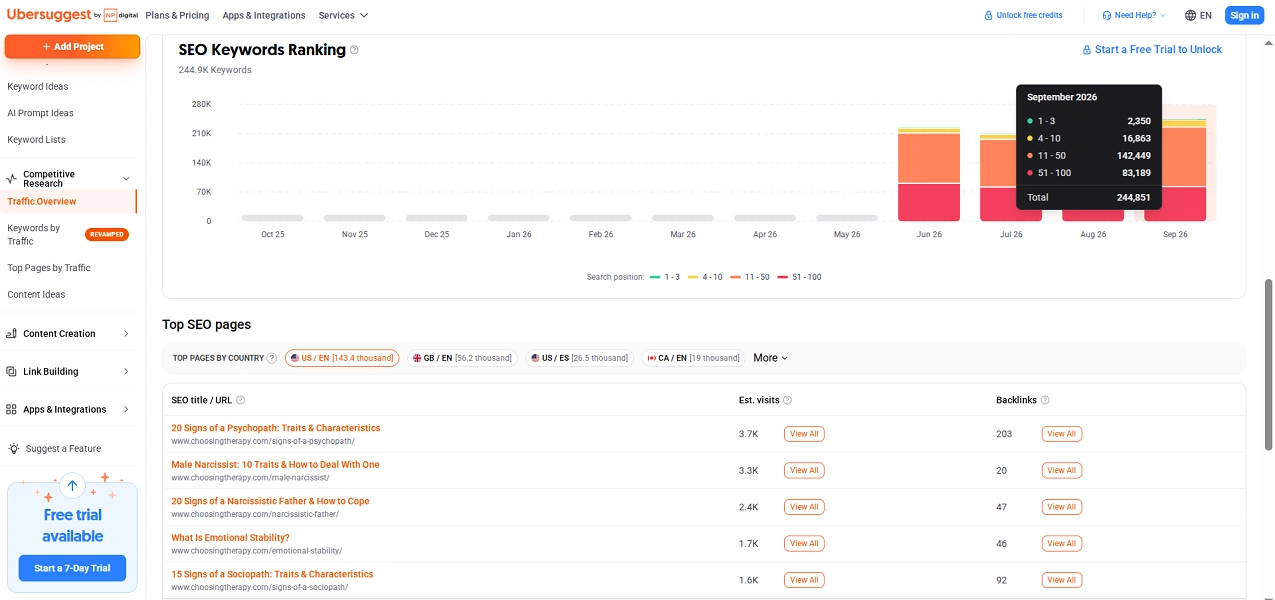Open What Is Emotional Stability? link
The height and width of the screenshot is (600, 1275).
(x=230, y=538)
